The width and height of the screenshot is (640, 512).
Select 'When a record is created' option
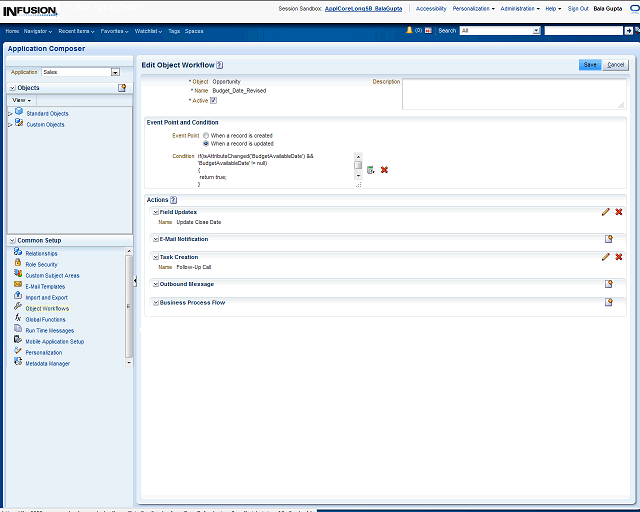pyautogui.click(x=206, y=135)
